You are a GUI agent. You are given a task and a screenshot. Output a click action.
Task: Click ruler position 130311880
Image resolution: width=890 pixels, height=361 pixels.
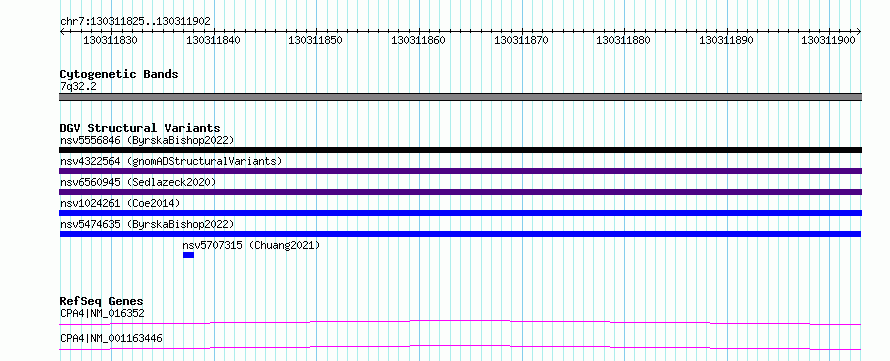(623, 40)
